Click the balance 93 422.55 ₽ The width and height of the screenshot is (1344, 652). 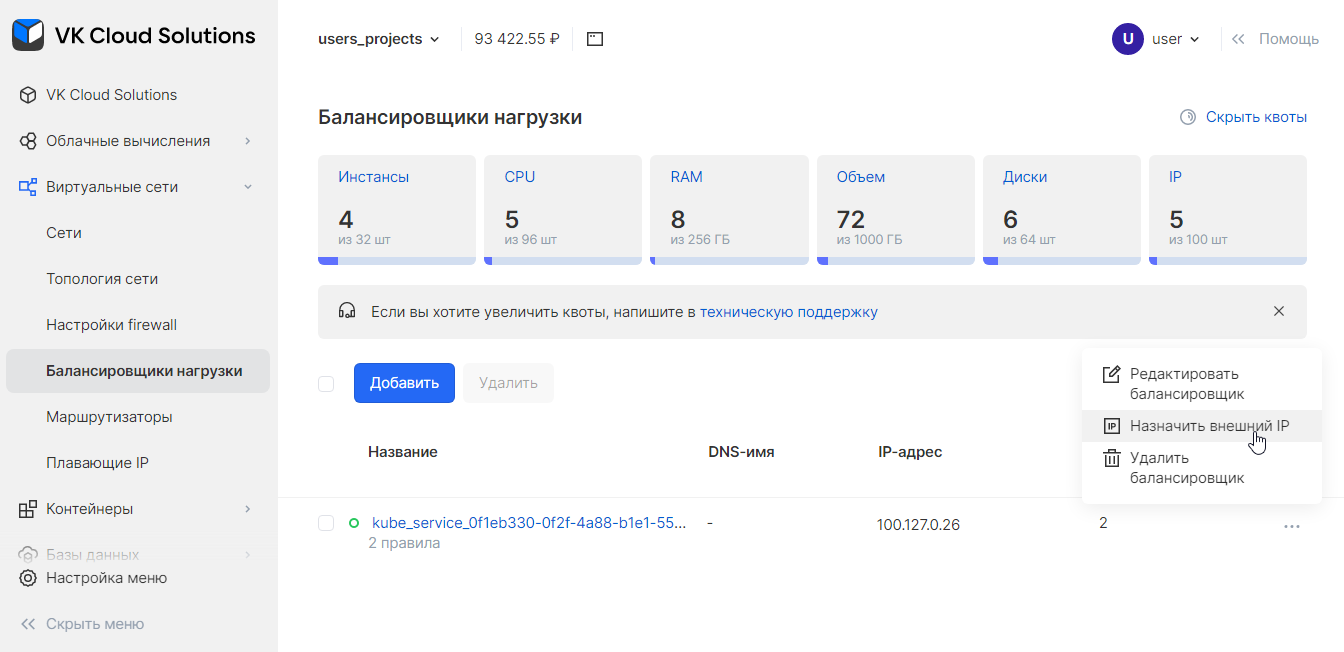pyautogui.click(x=517, y=39)
